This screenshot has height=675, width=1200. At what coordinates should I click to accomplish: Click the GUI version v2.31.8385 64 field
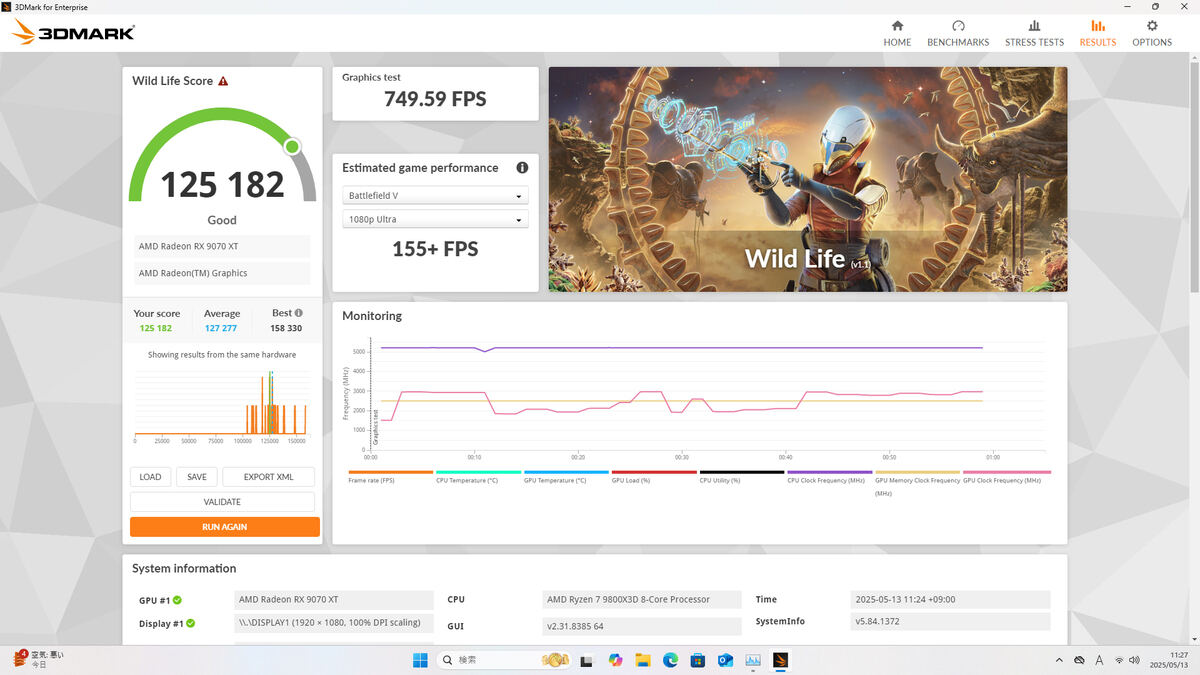click(x=641, y=626)
